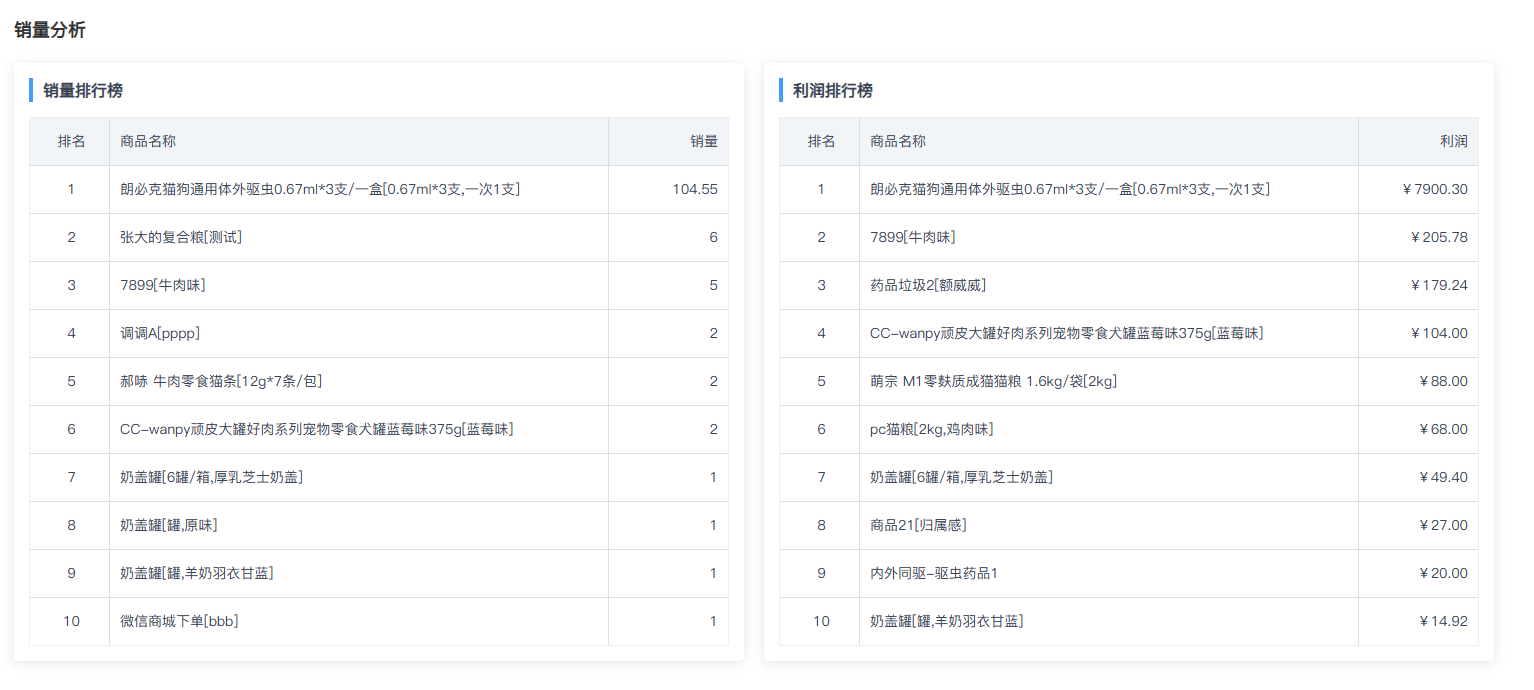1534x690 pixels.
Task: Select the 利润排行榜 panel title
Action: pyautogui.click(x=833, y=91)
